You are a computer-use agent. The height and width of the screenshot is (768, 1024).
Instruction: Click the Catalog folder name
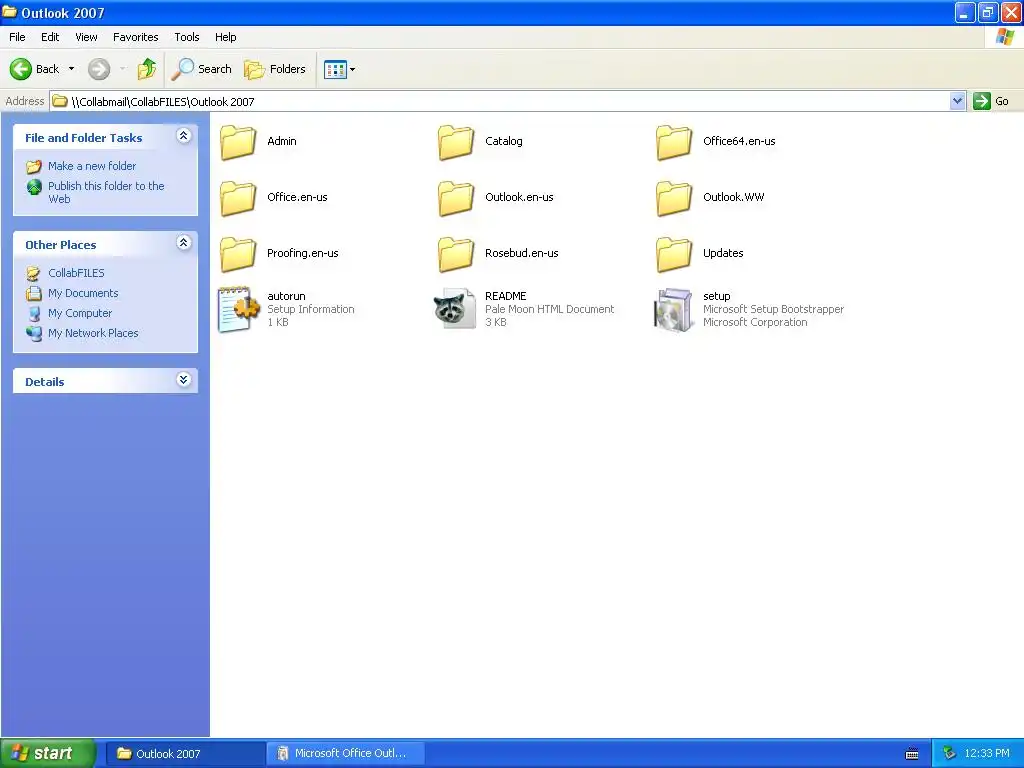tap(504, 141)
